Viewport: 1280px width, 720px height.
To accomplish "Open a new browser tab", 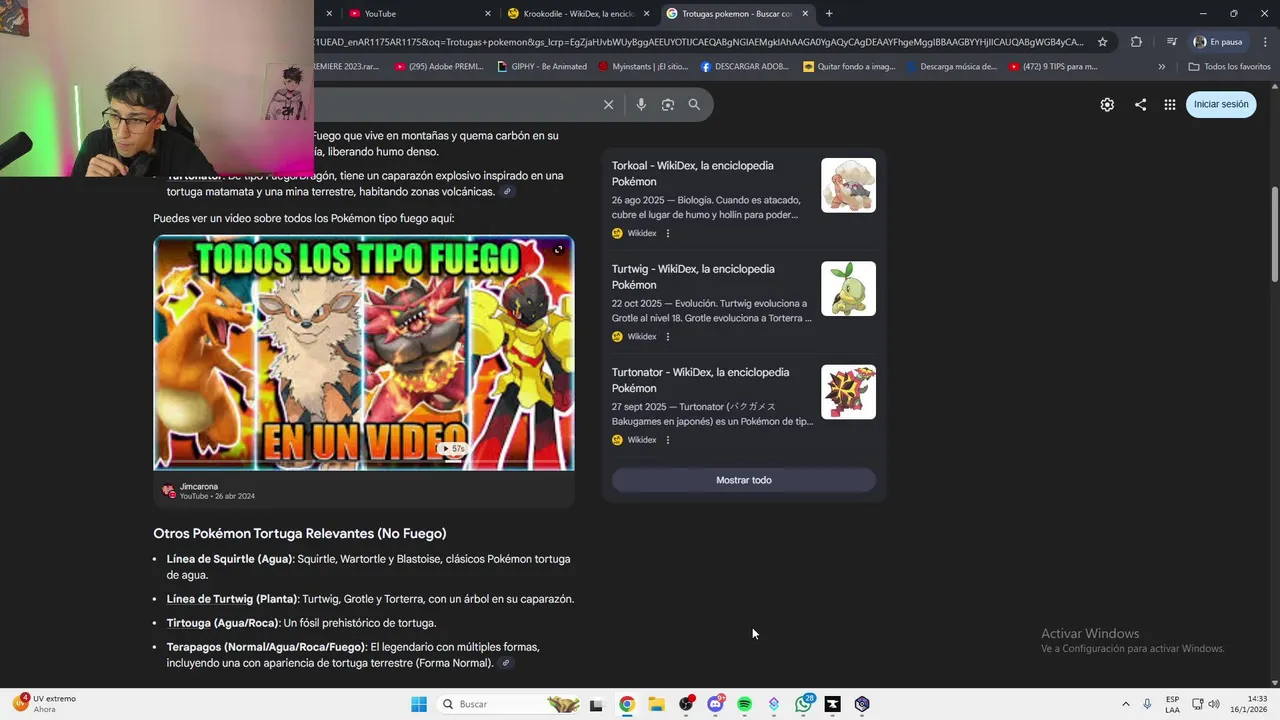I will 829,14.
